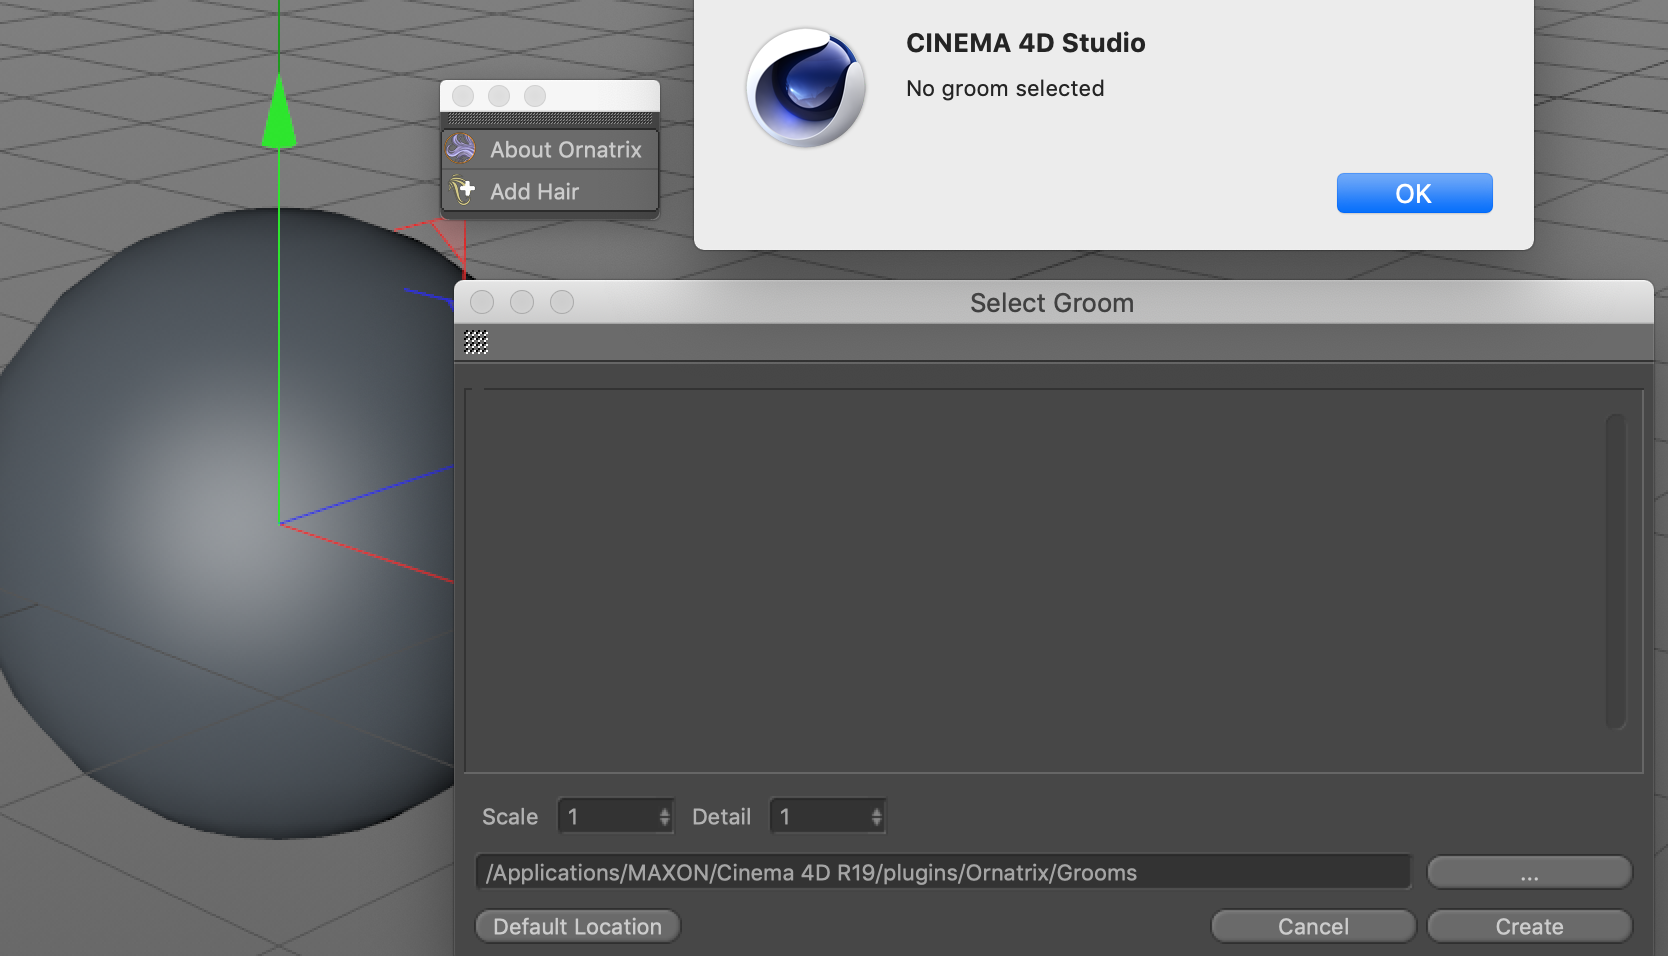
Task: Click the red axis plane handle near the sphere
Action: [446, 236]
